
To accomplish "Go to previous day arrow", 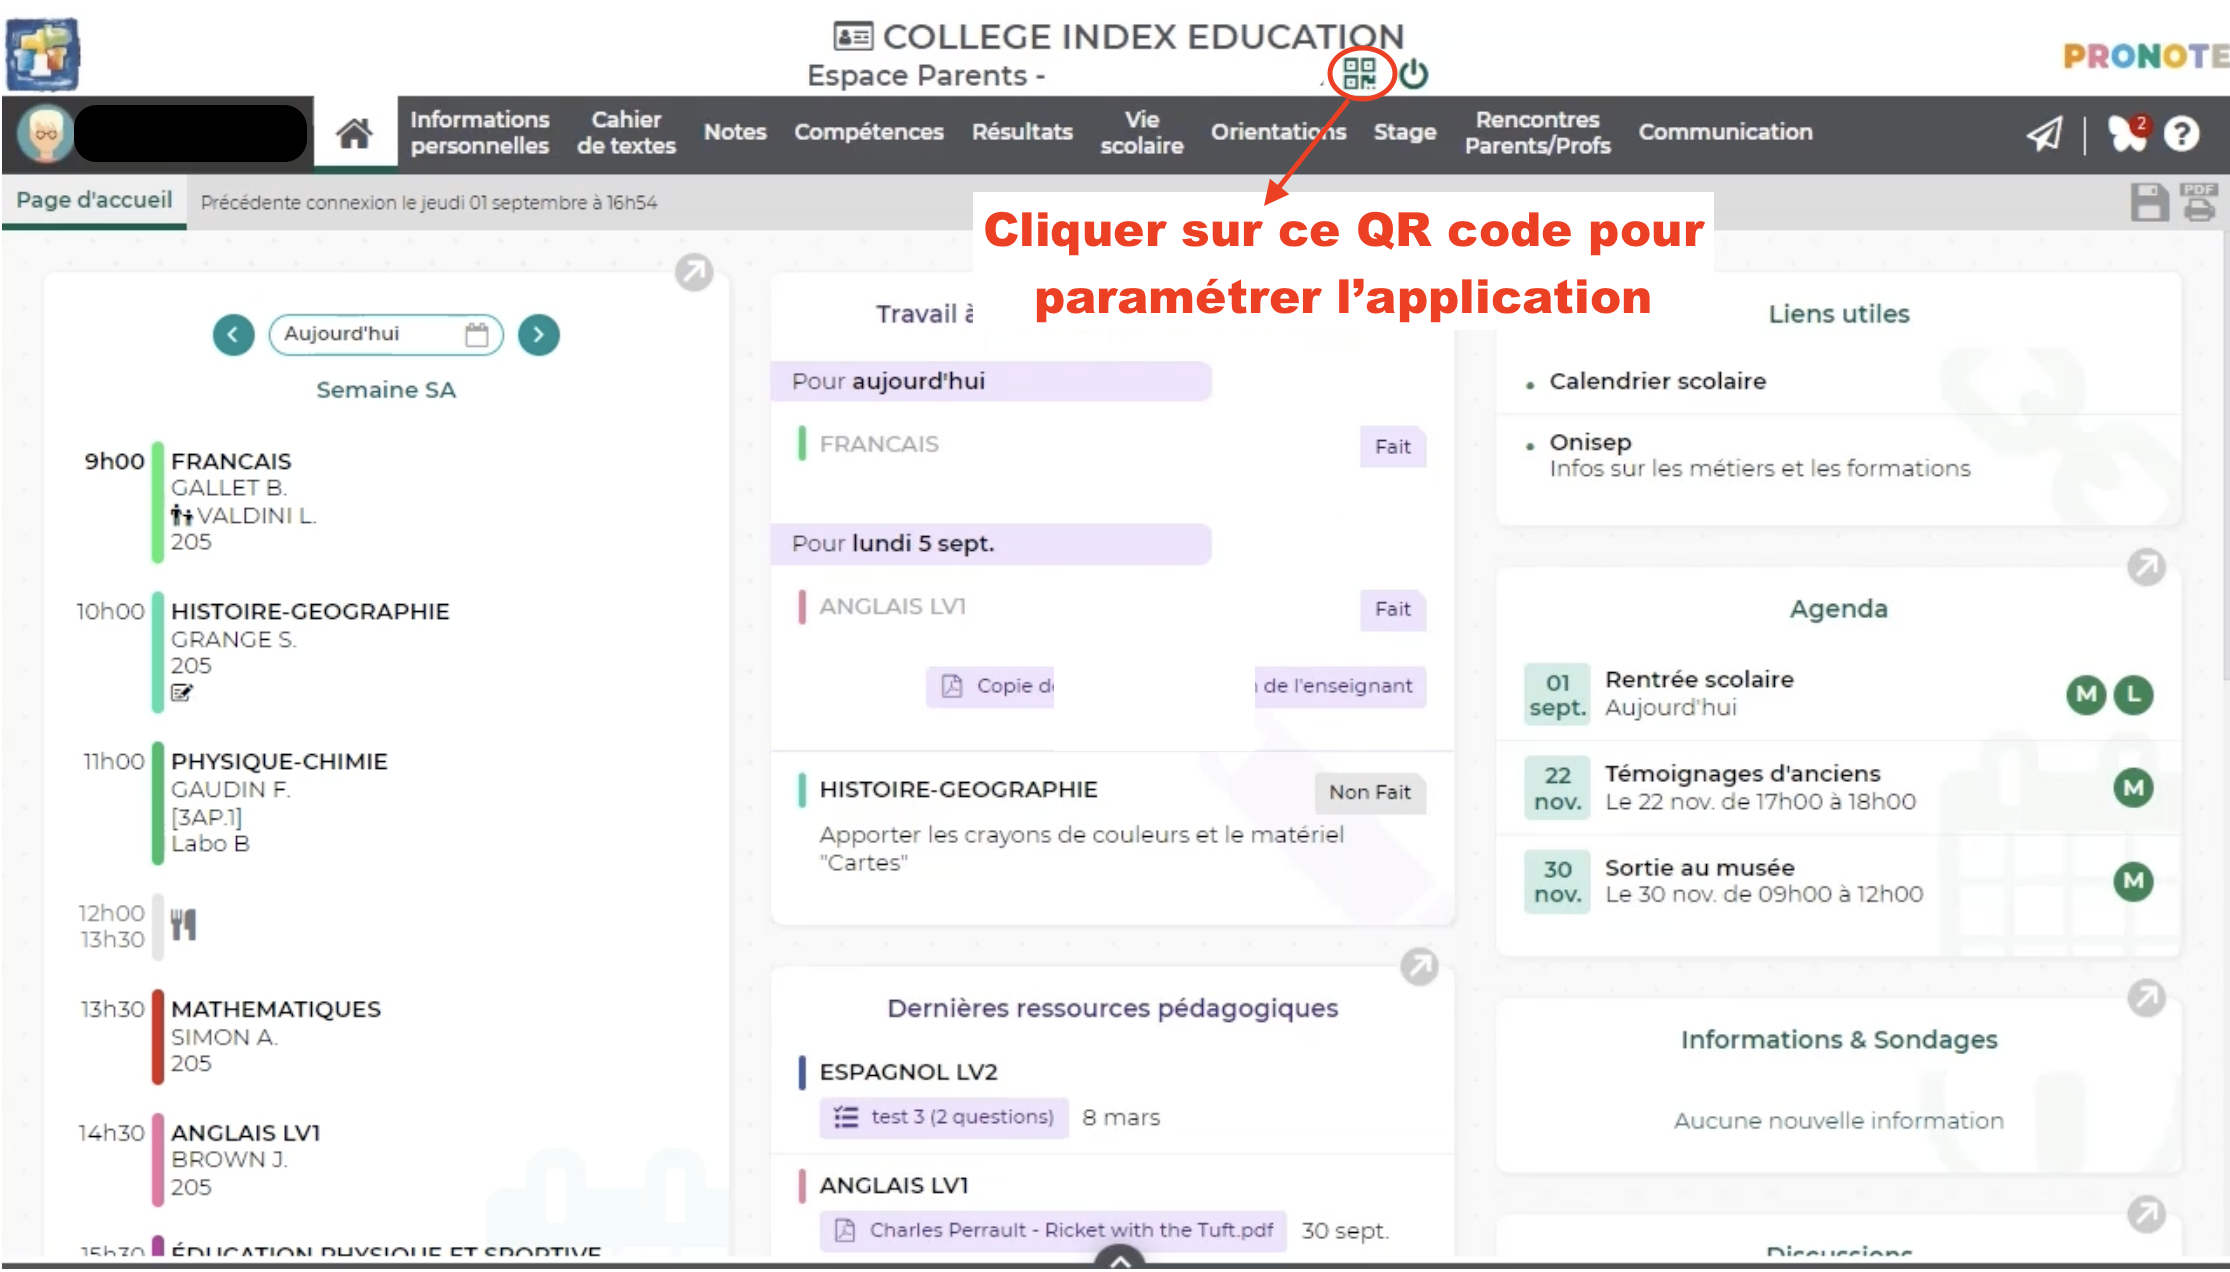I will pyautogui.click(x=233, y=334).
